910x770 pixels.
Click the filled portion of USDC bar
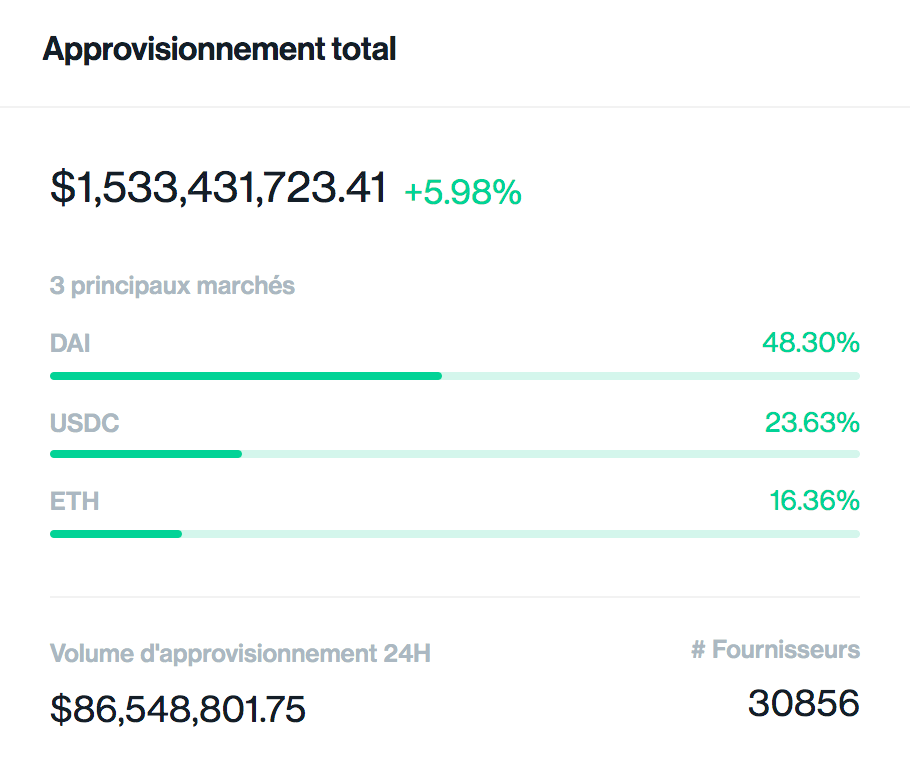tap(145, 454)
